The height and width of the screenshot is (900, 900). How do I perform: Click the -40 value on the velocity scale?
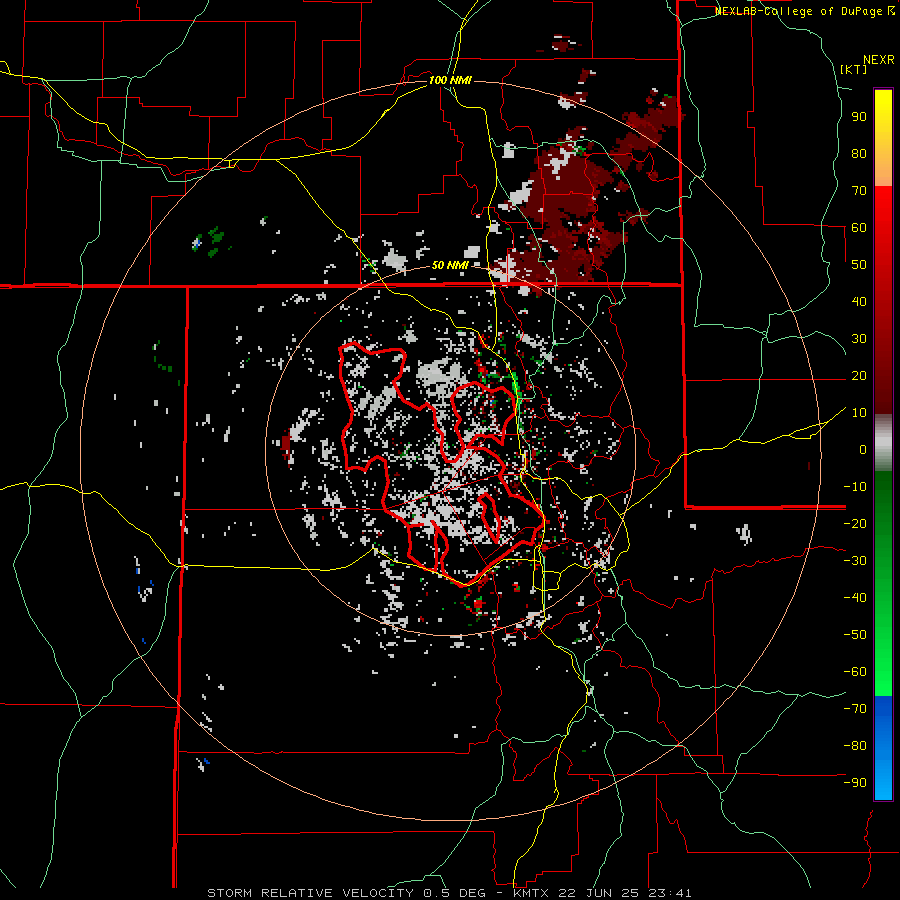855,598
